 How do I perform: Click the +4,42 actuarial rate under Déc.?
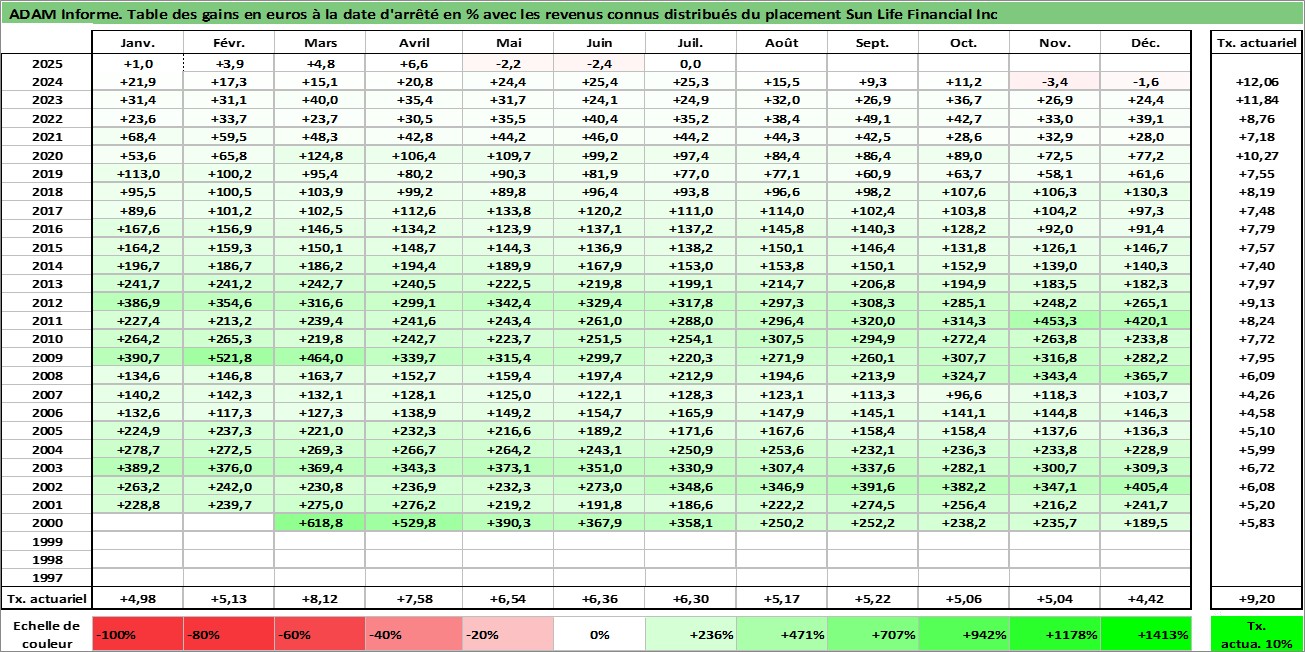coord(1146,599)
